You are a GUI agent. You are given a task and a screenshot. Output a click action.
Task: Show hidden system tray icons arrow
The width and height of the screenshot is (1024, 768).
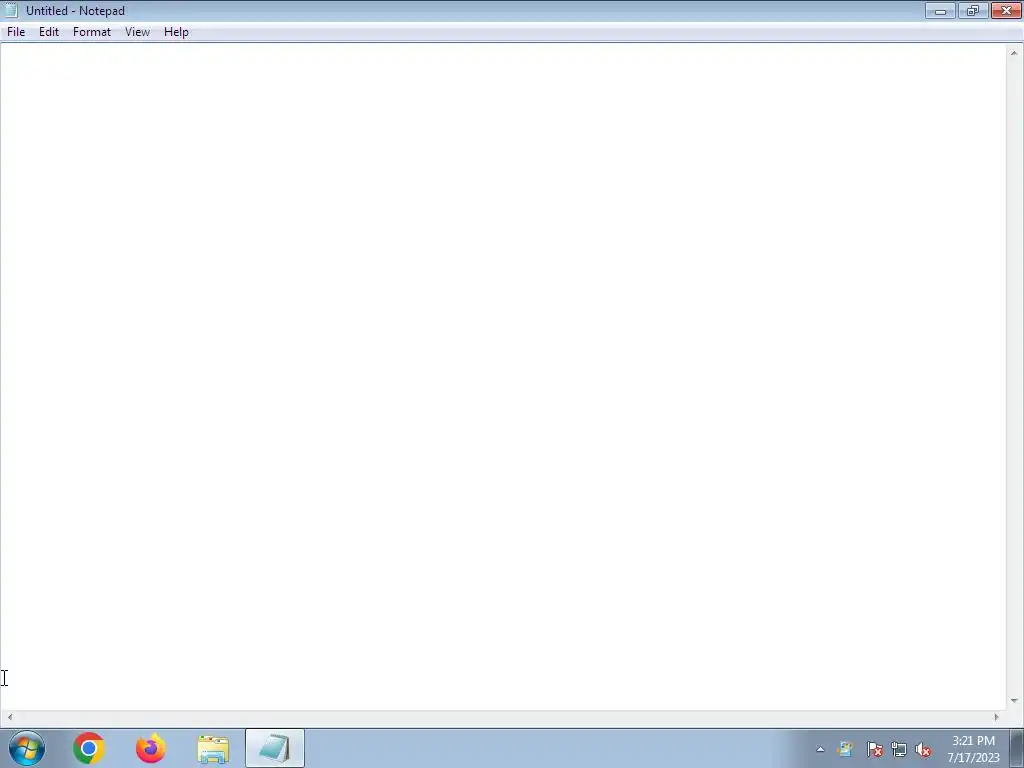point(820,750)
